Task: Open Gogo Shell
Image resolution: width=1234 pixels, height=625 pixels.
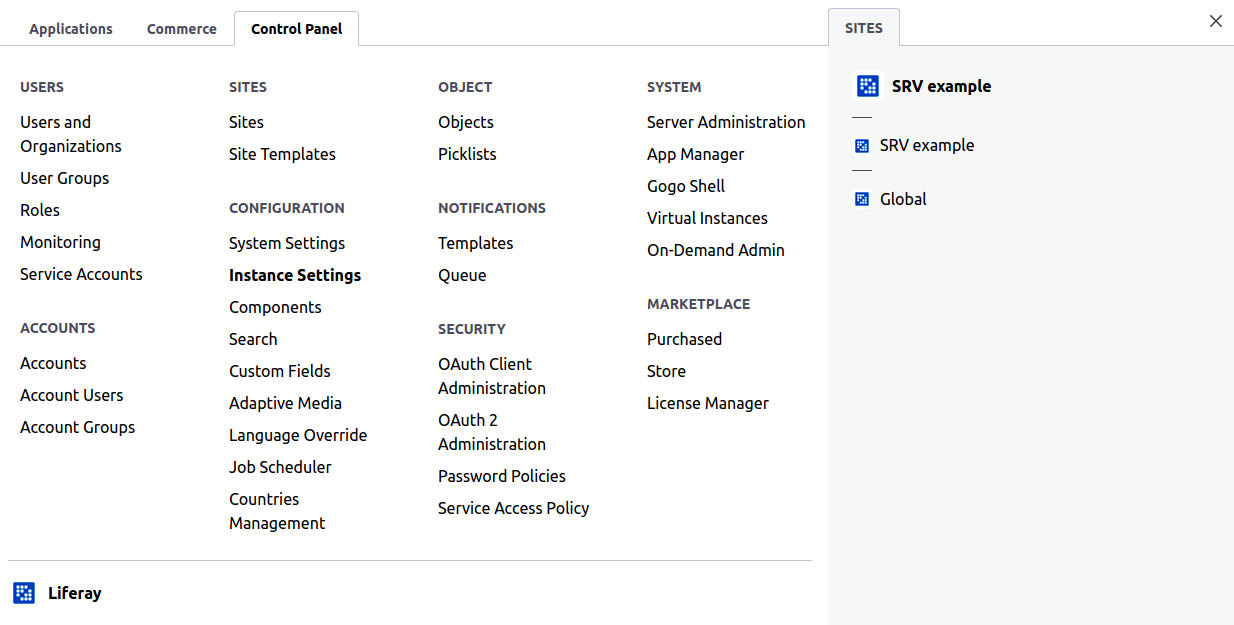Action: 686,186
